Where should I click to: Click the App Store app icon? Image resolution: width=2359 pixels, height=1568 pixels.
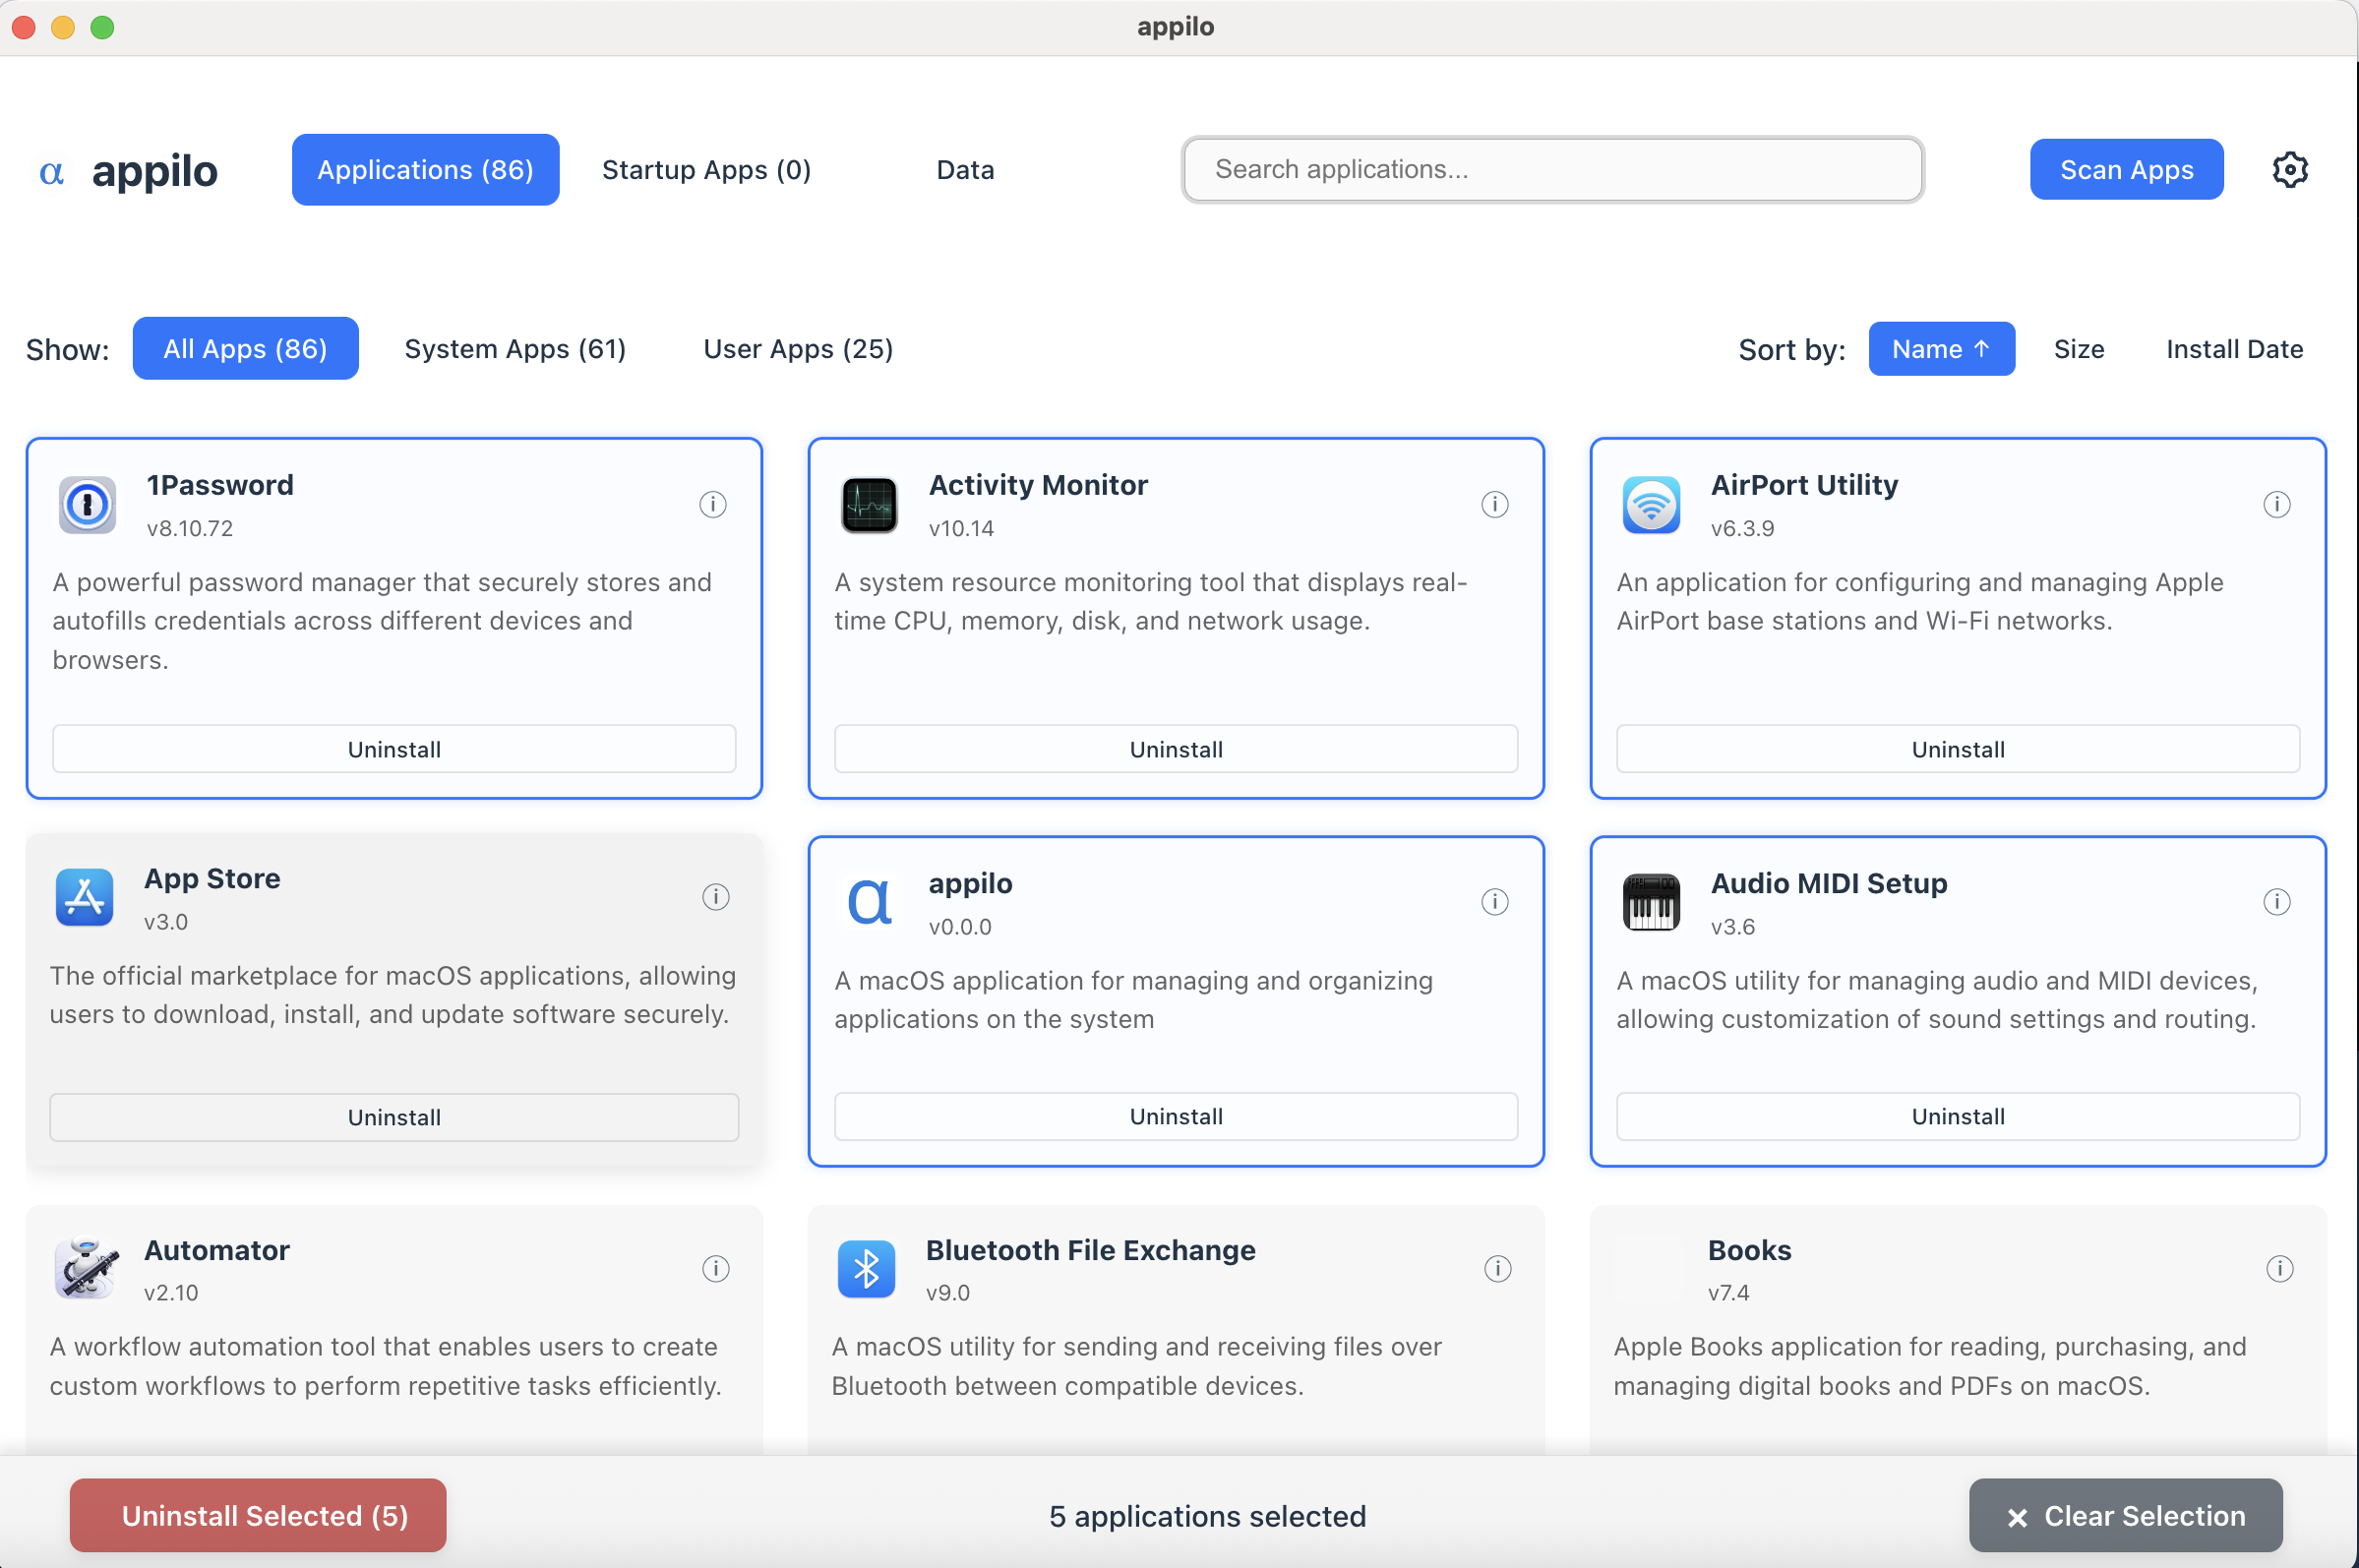[x=84, y=897]
